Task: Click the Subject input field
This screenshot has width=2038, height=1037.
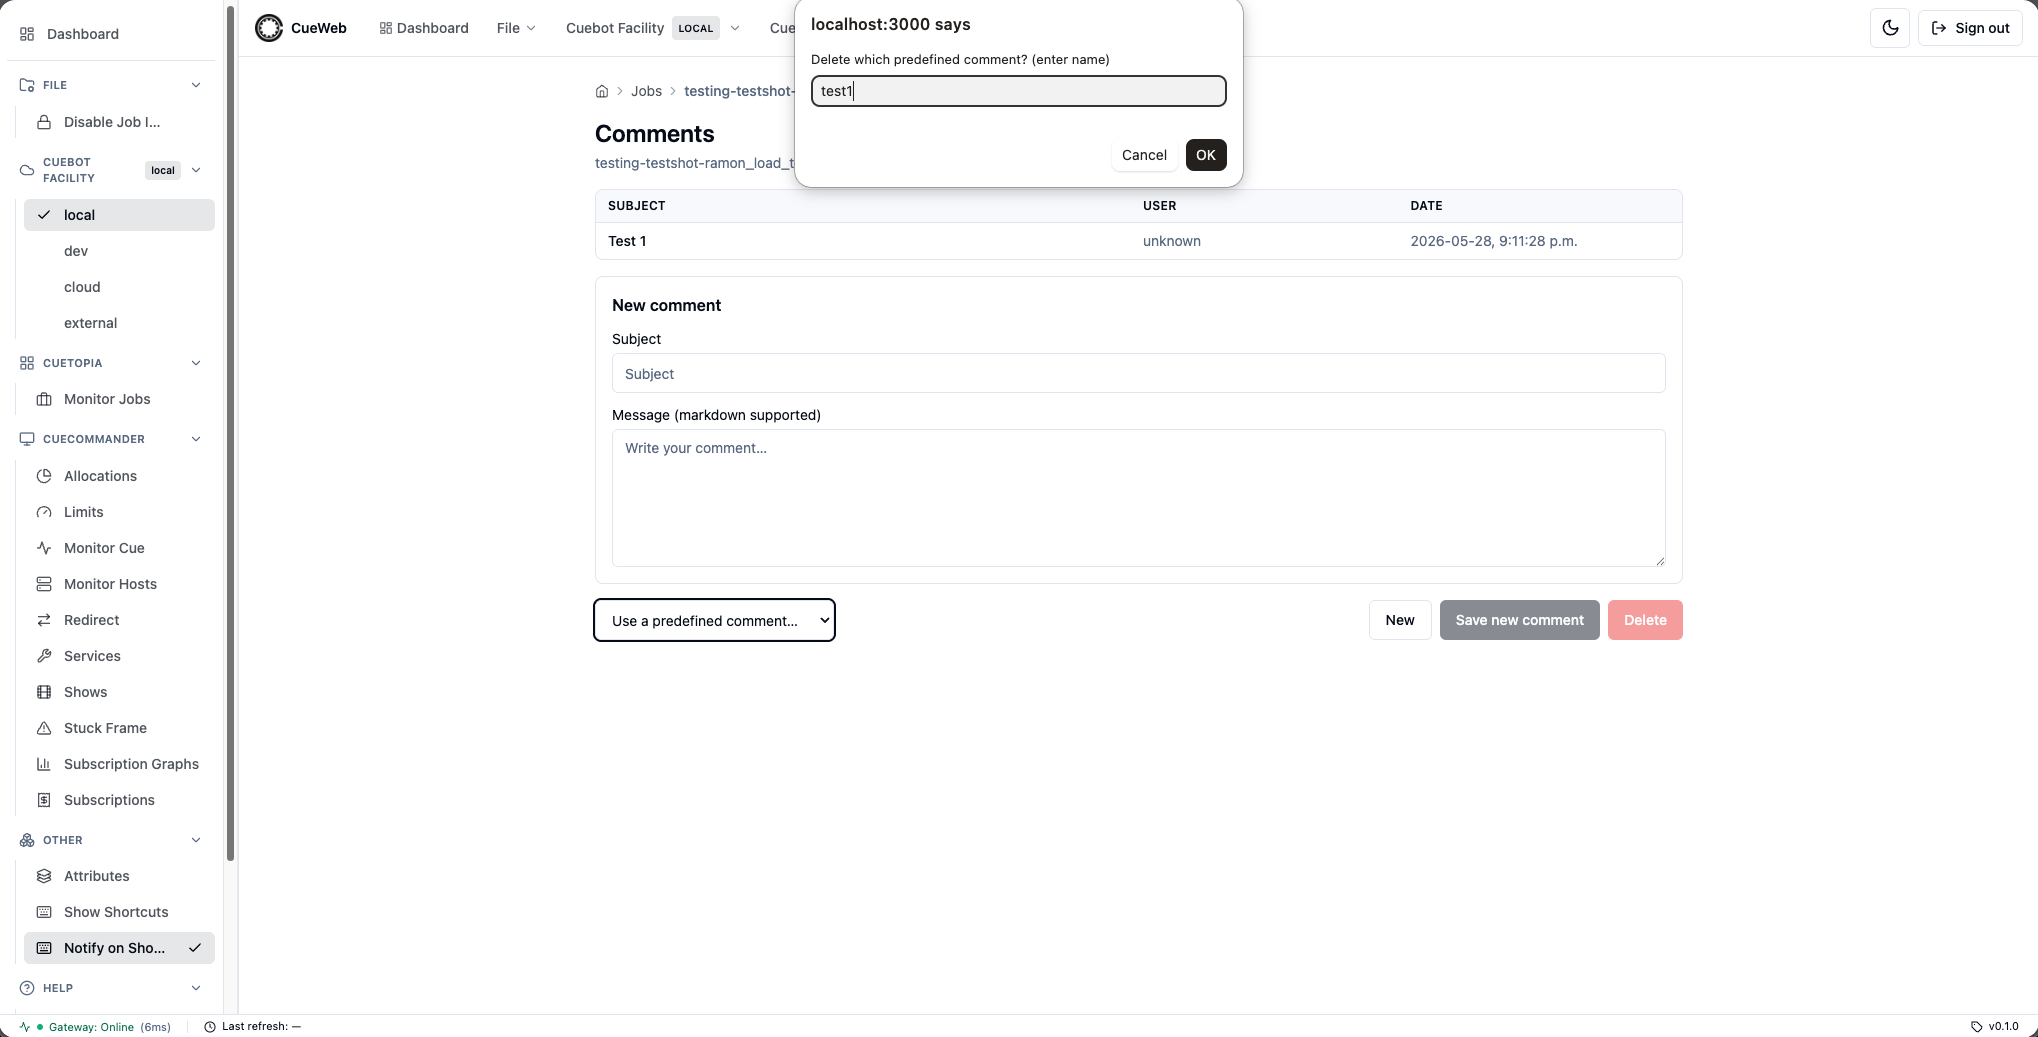Action: (x=1138, y=373)
